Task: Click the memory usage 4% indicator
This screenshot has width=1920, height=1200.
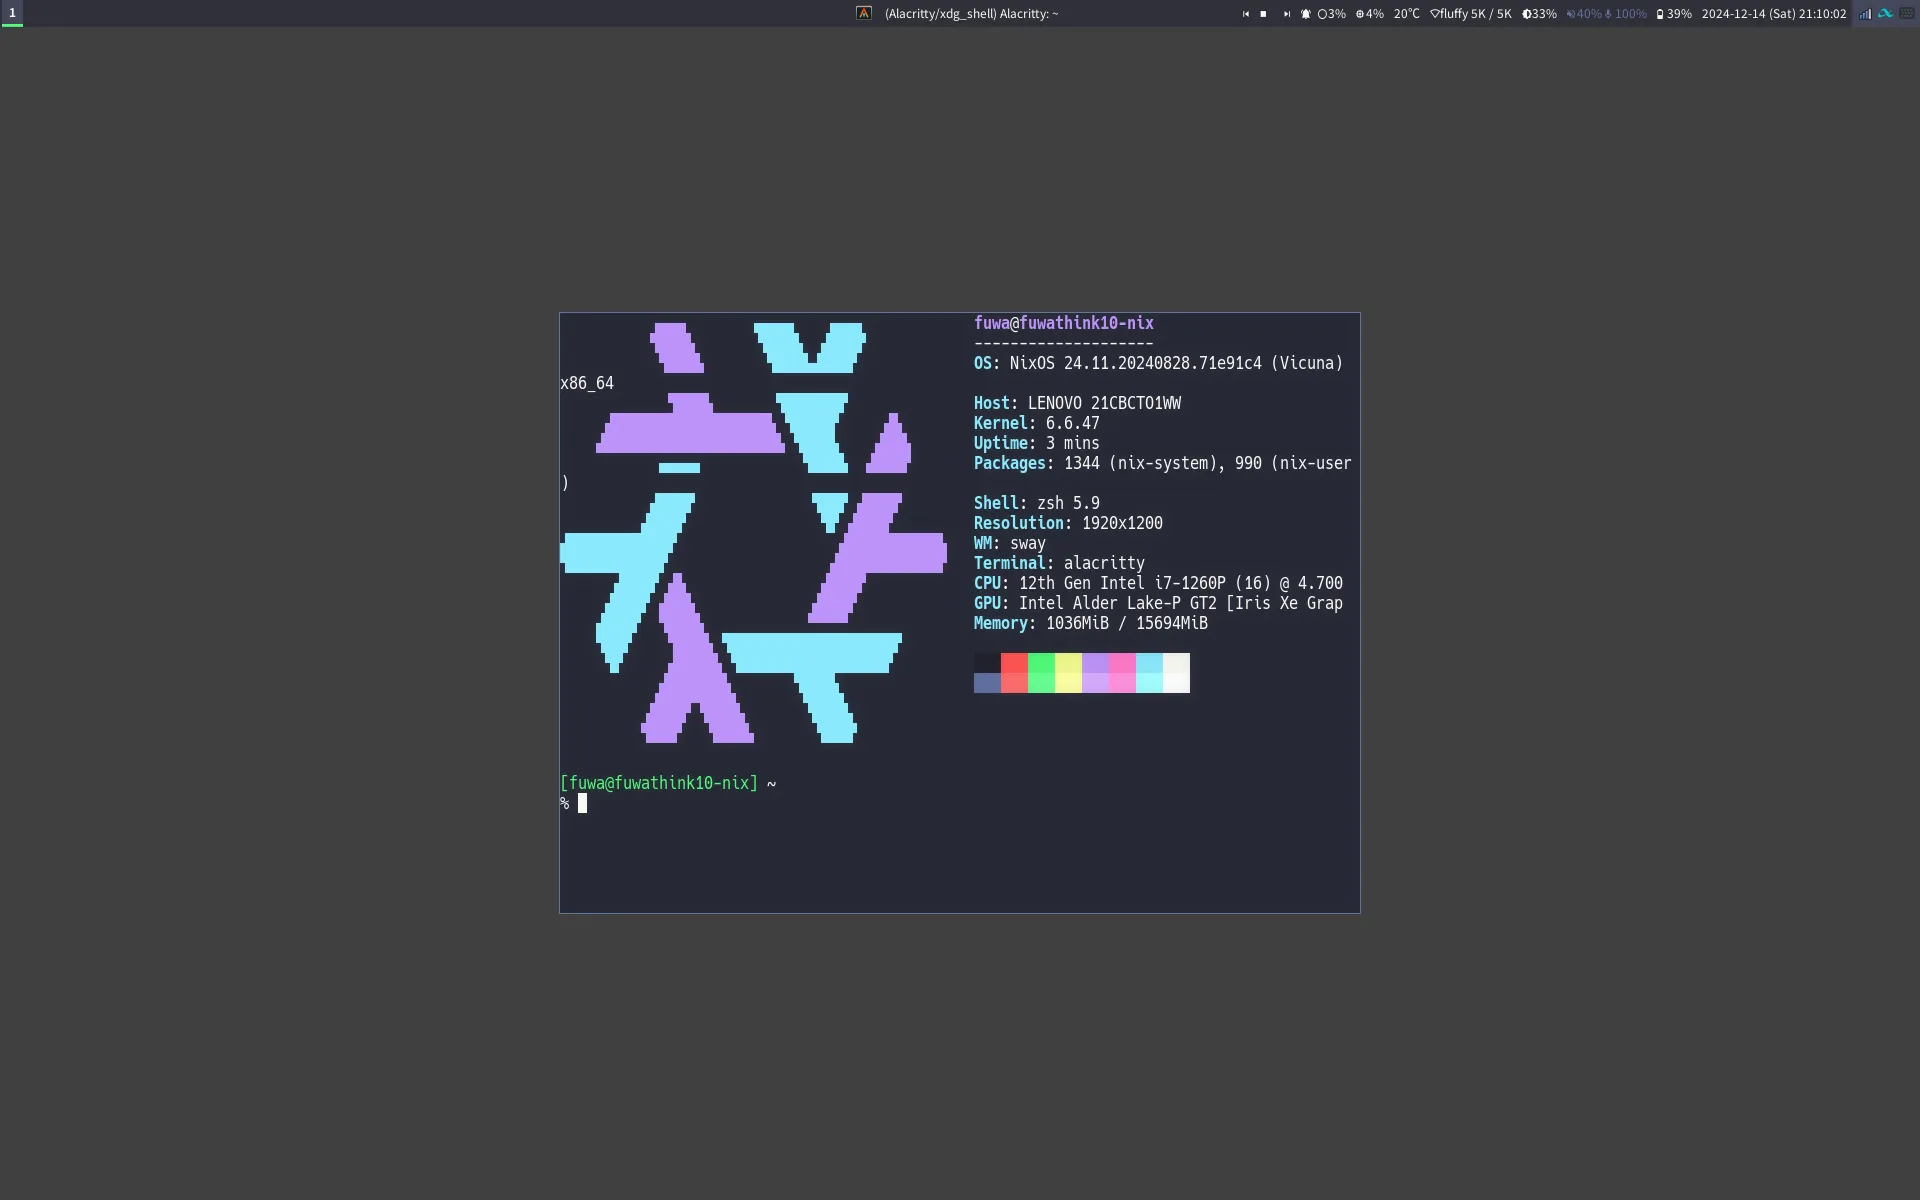Action: (1369, 14)
